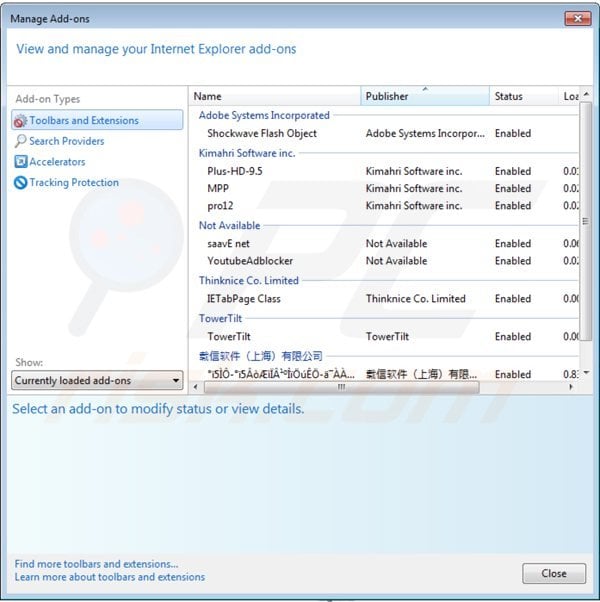Open the Show add-ons dropdown
This screenshot has width=600, height=602.
click(97, 380)
